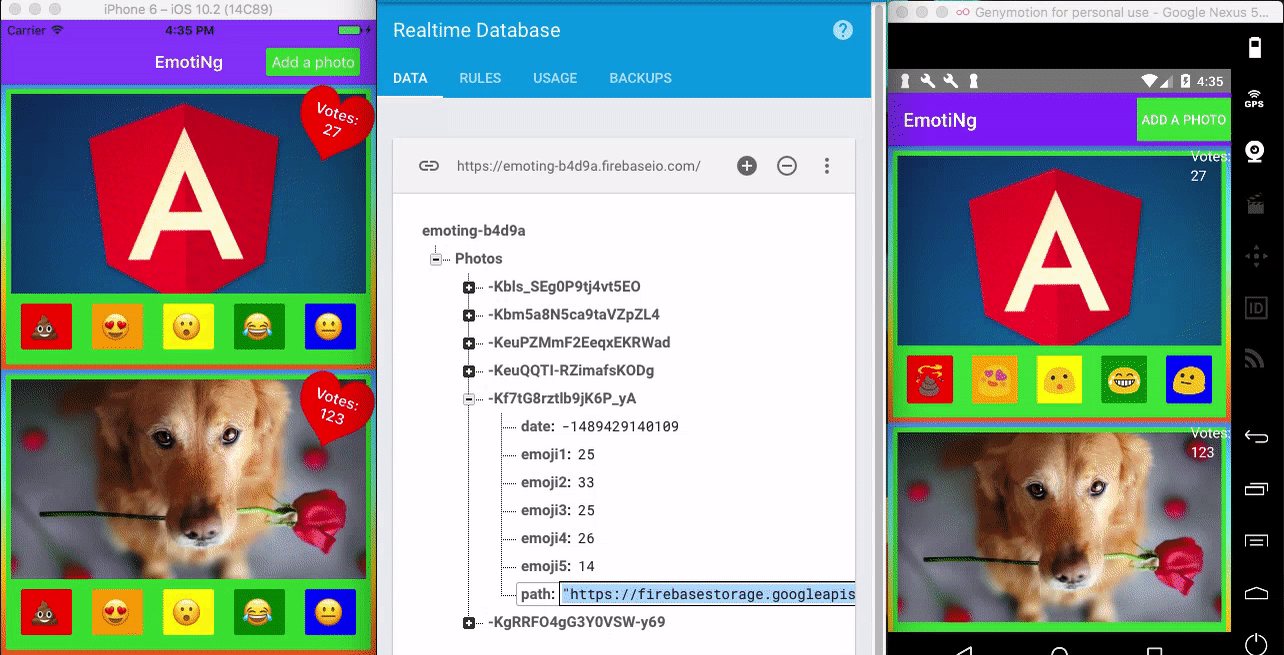
Task: Tap poop emoji under dog photo on iPhone
Action: 46,612
